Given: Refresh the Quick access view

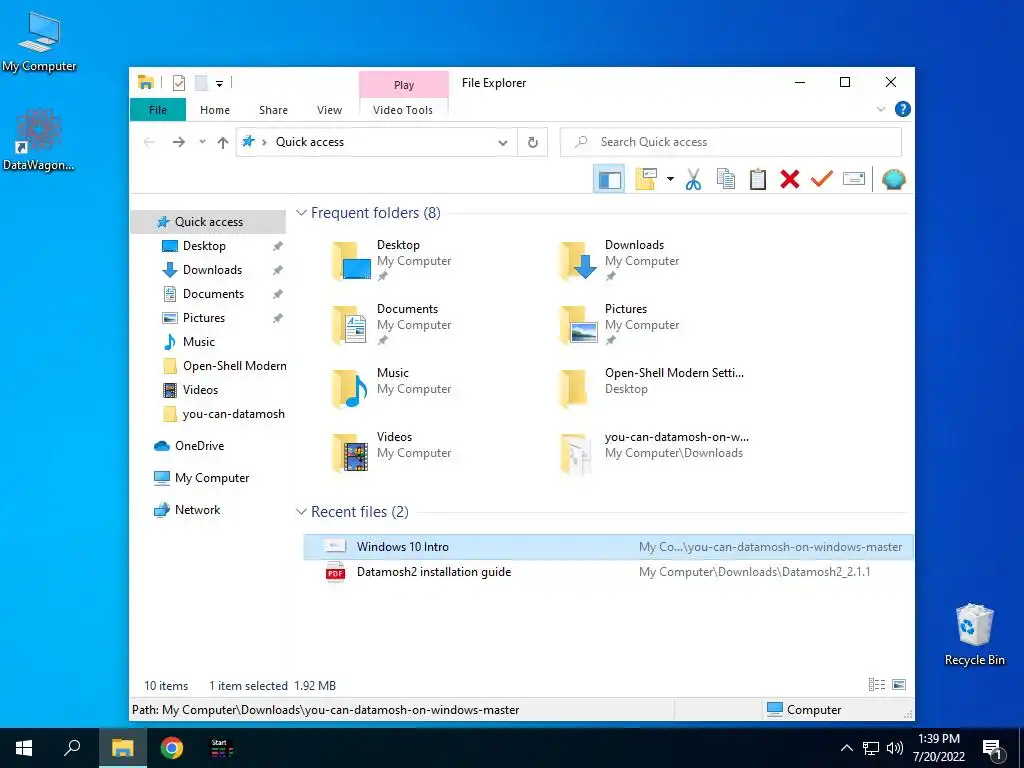Looking at the screenshot, I should [532, 142].
